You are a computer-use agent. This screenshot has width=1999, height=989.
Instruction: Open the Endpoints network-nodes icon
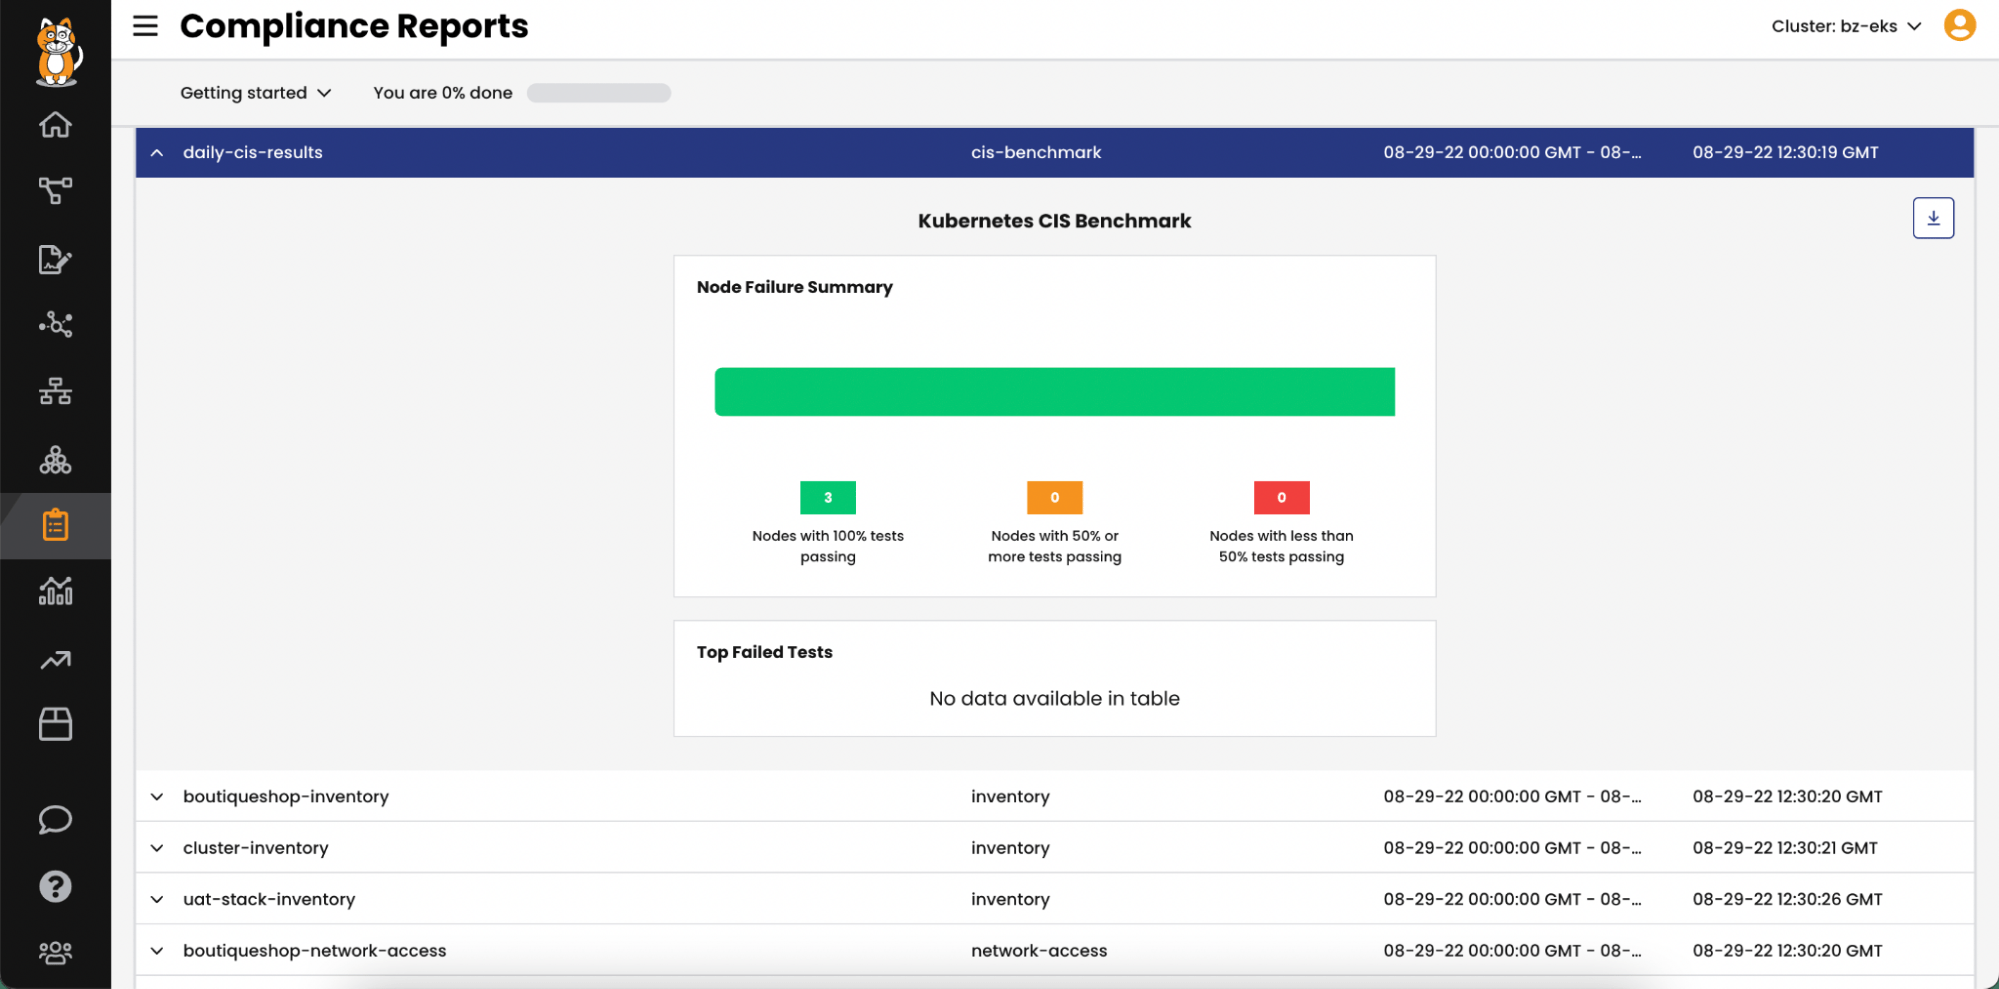[55, 324]
